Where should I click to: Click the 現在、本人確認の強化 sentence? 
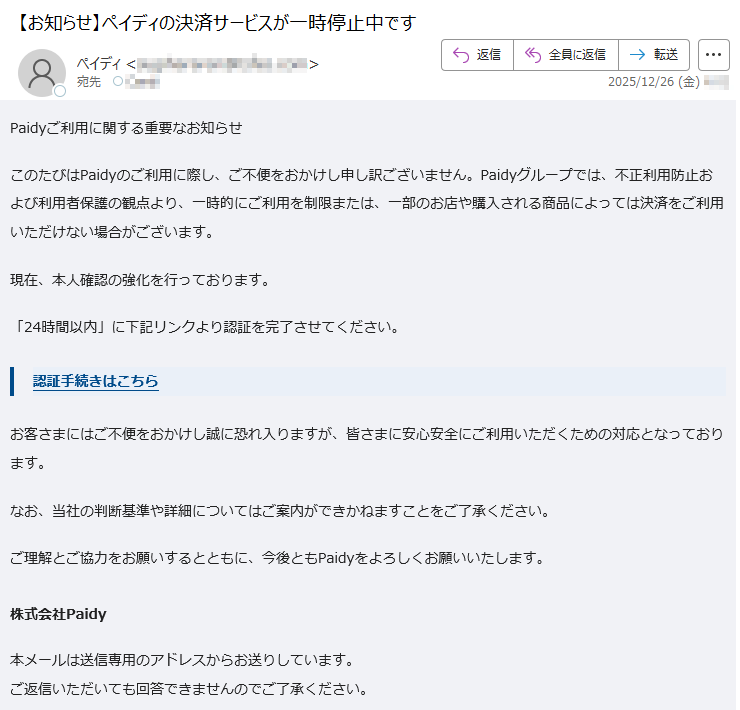pos(140,279)
